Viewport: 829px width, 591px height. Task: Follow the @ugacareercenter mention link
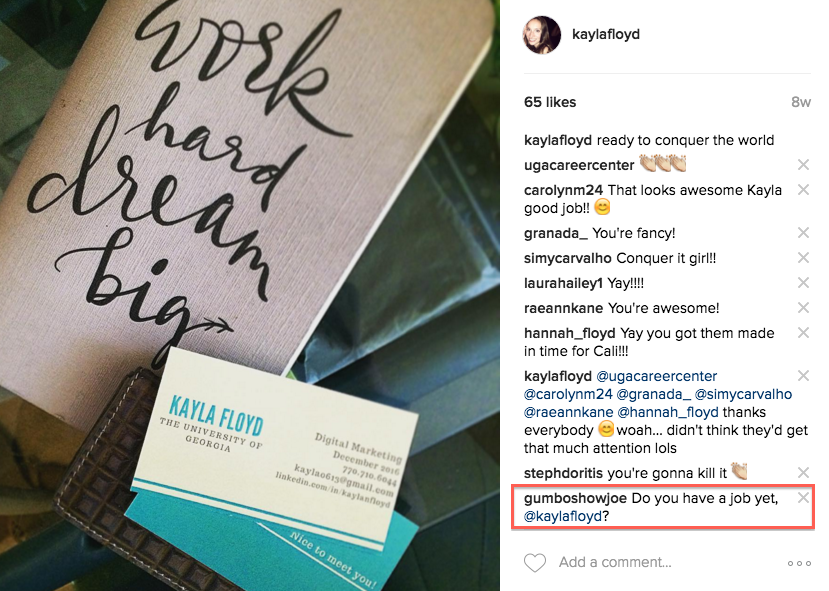click(657, 376)
